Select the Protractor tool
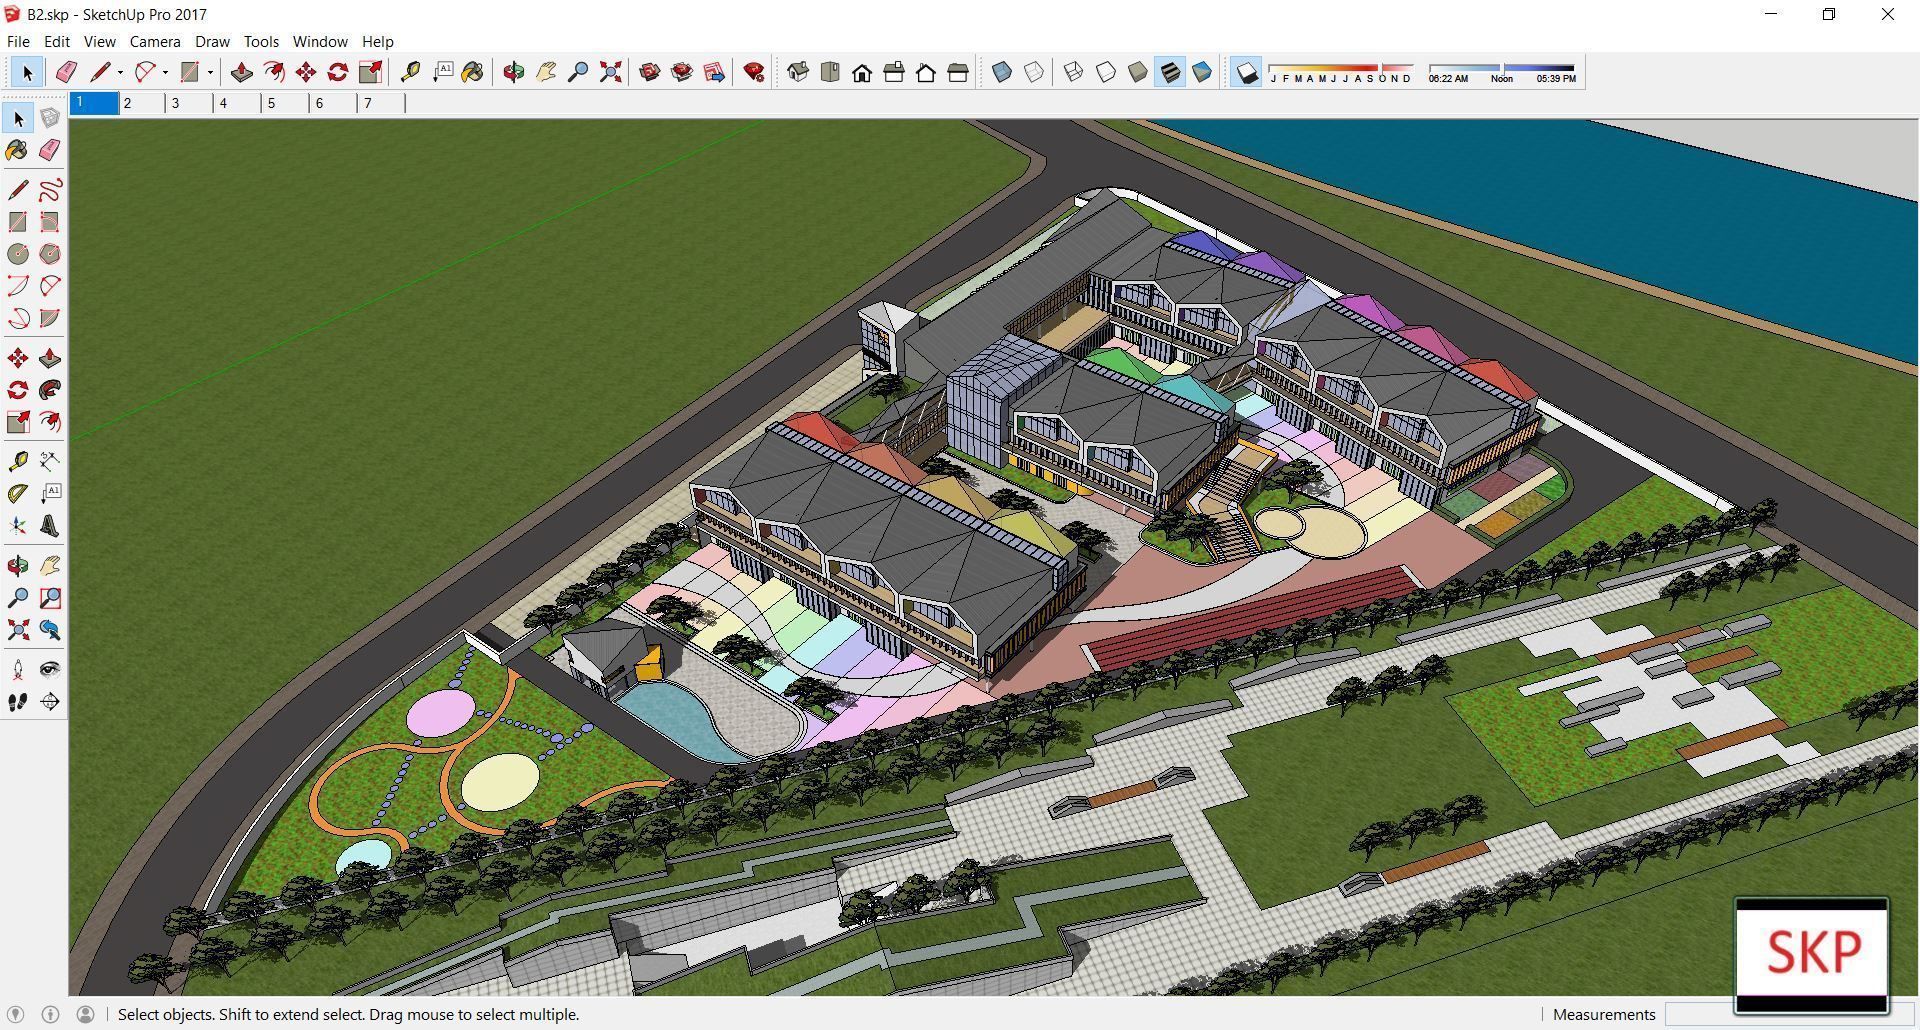Image resolution: width=1920 pixels, height=1030 pixels. pyautogui.click(x=18, y=493)
